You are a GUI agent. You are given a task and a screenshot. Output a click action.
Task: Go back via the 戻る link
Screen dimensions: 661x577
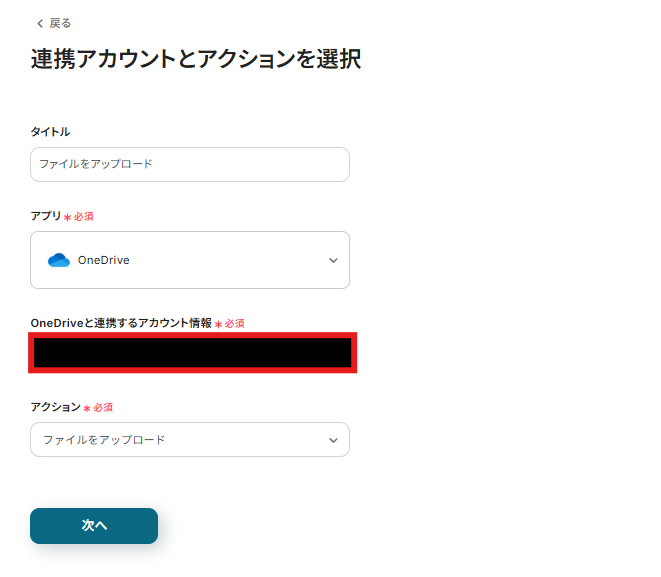[60, 23]
